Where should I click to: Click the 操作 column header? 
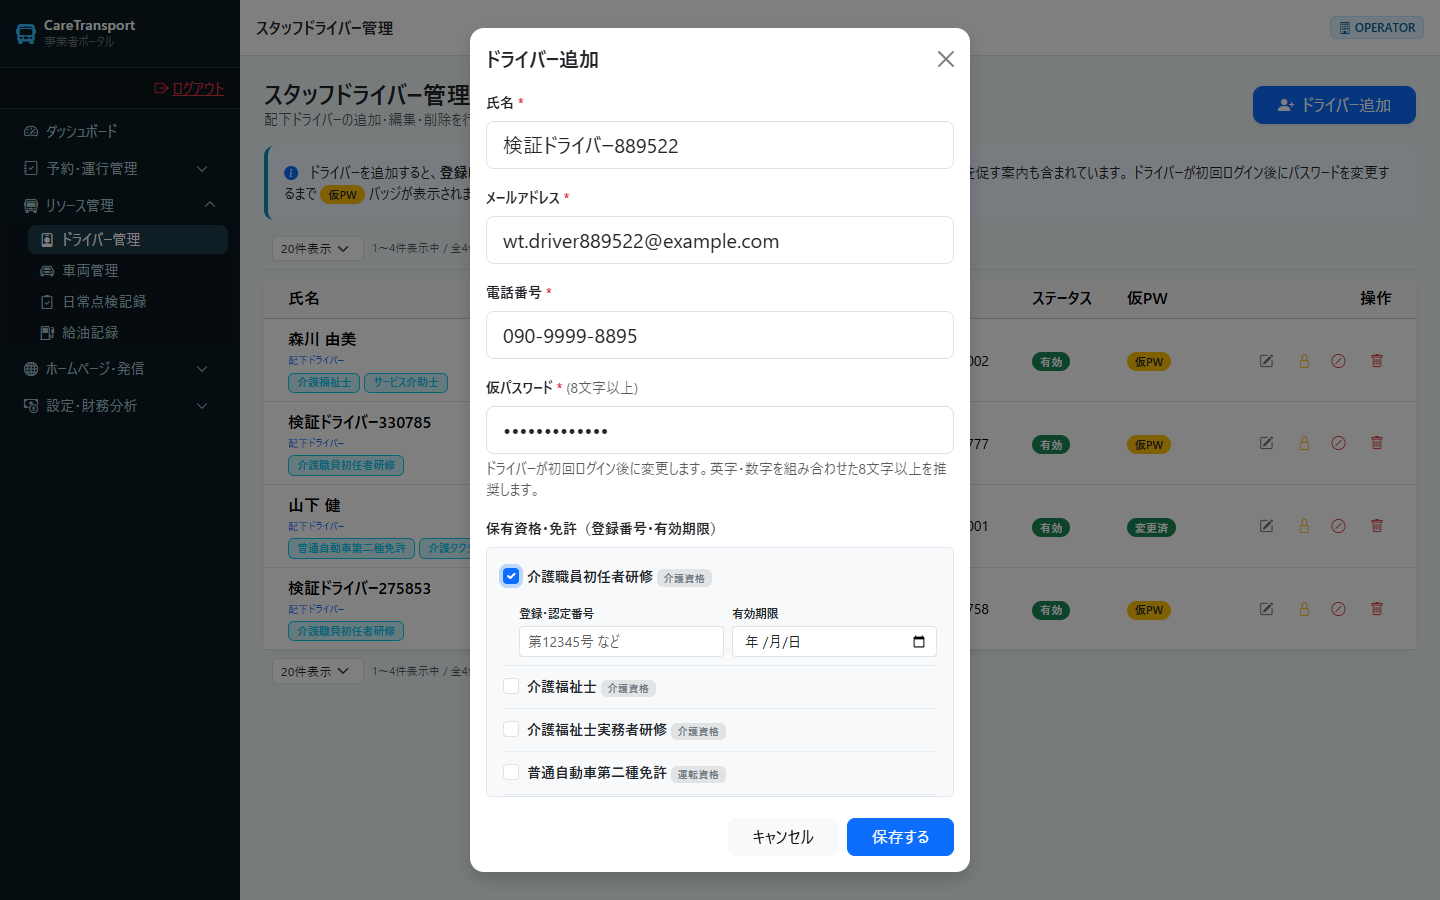[1376, 298]
